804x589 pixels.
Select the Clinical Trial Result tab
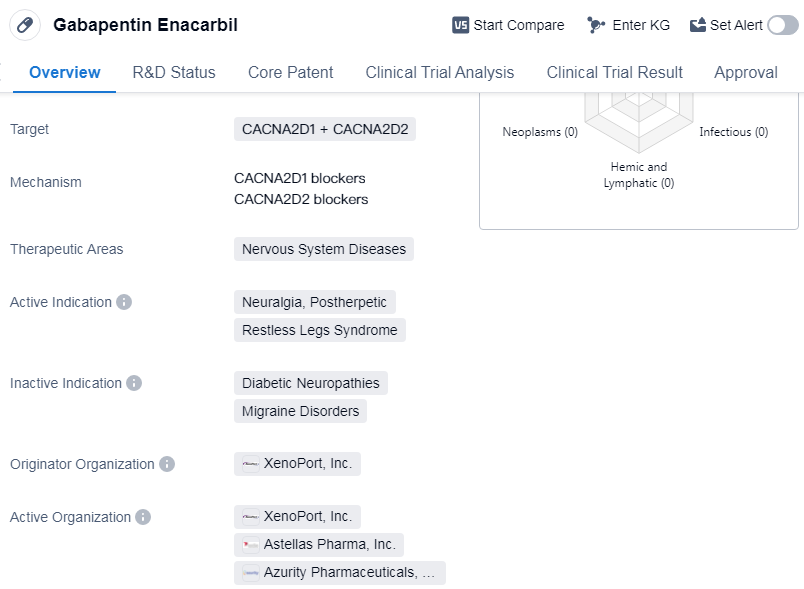[x=614, y=72]
